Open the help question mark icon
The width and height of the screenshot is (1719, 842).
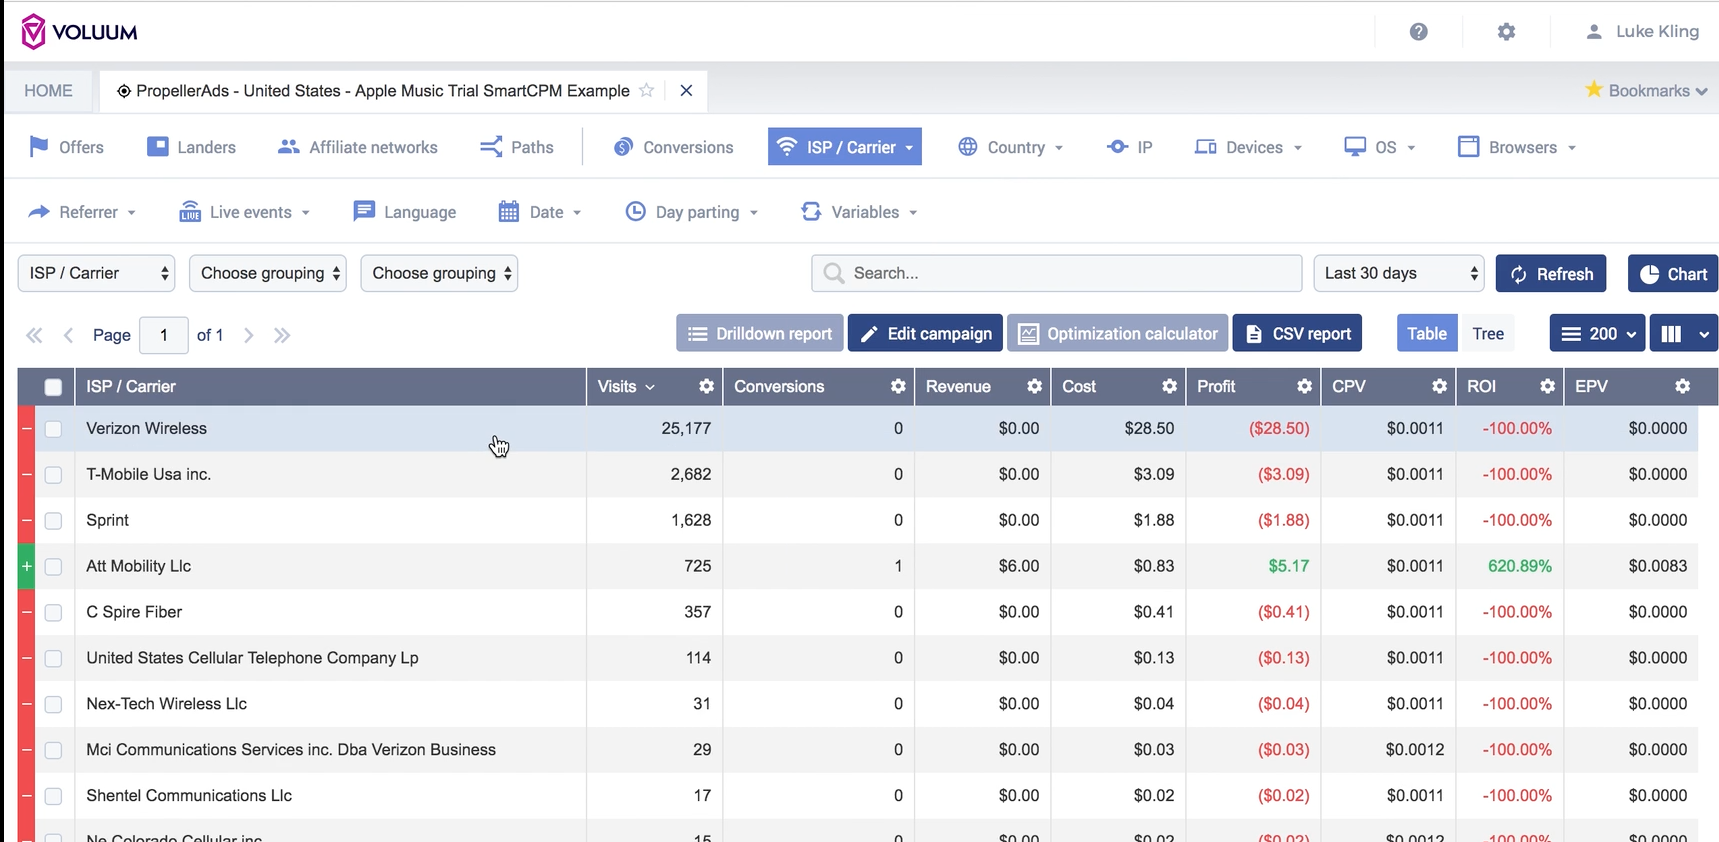click(x=1418, y=32)
